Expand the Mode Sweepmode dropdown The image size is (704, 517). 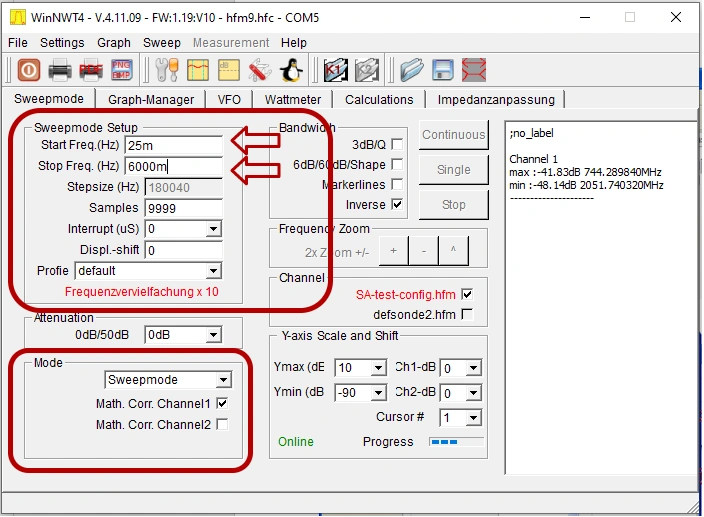coord(223,380)
